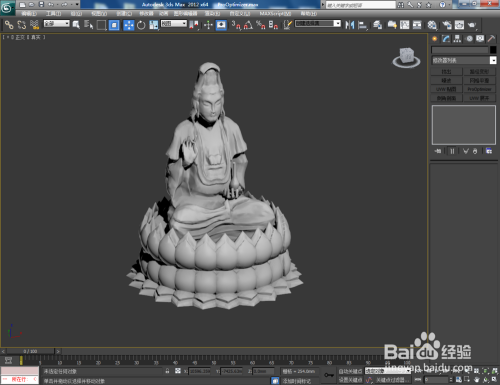This screenshot has height=385, width=500.
Task: Activate the Select Object tool
Action: tap(76, 25)
